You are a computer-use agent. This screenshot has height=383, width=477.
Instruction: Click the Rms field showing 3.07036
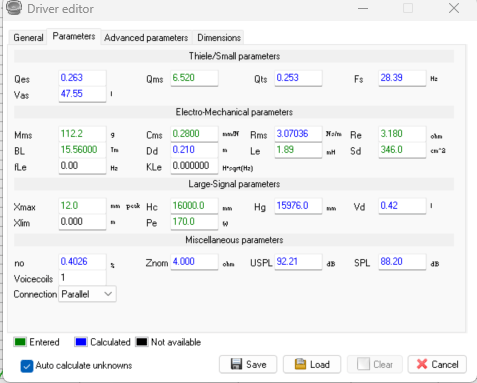click(x=298, y=134)
